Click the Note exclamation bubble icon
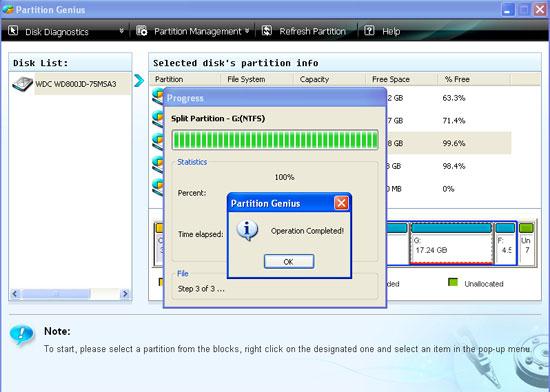Image resolution: width=550 pixels, height=392 pixels. 22,334
